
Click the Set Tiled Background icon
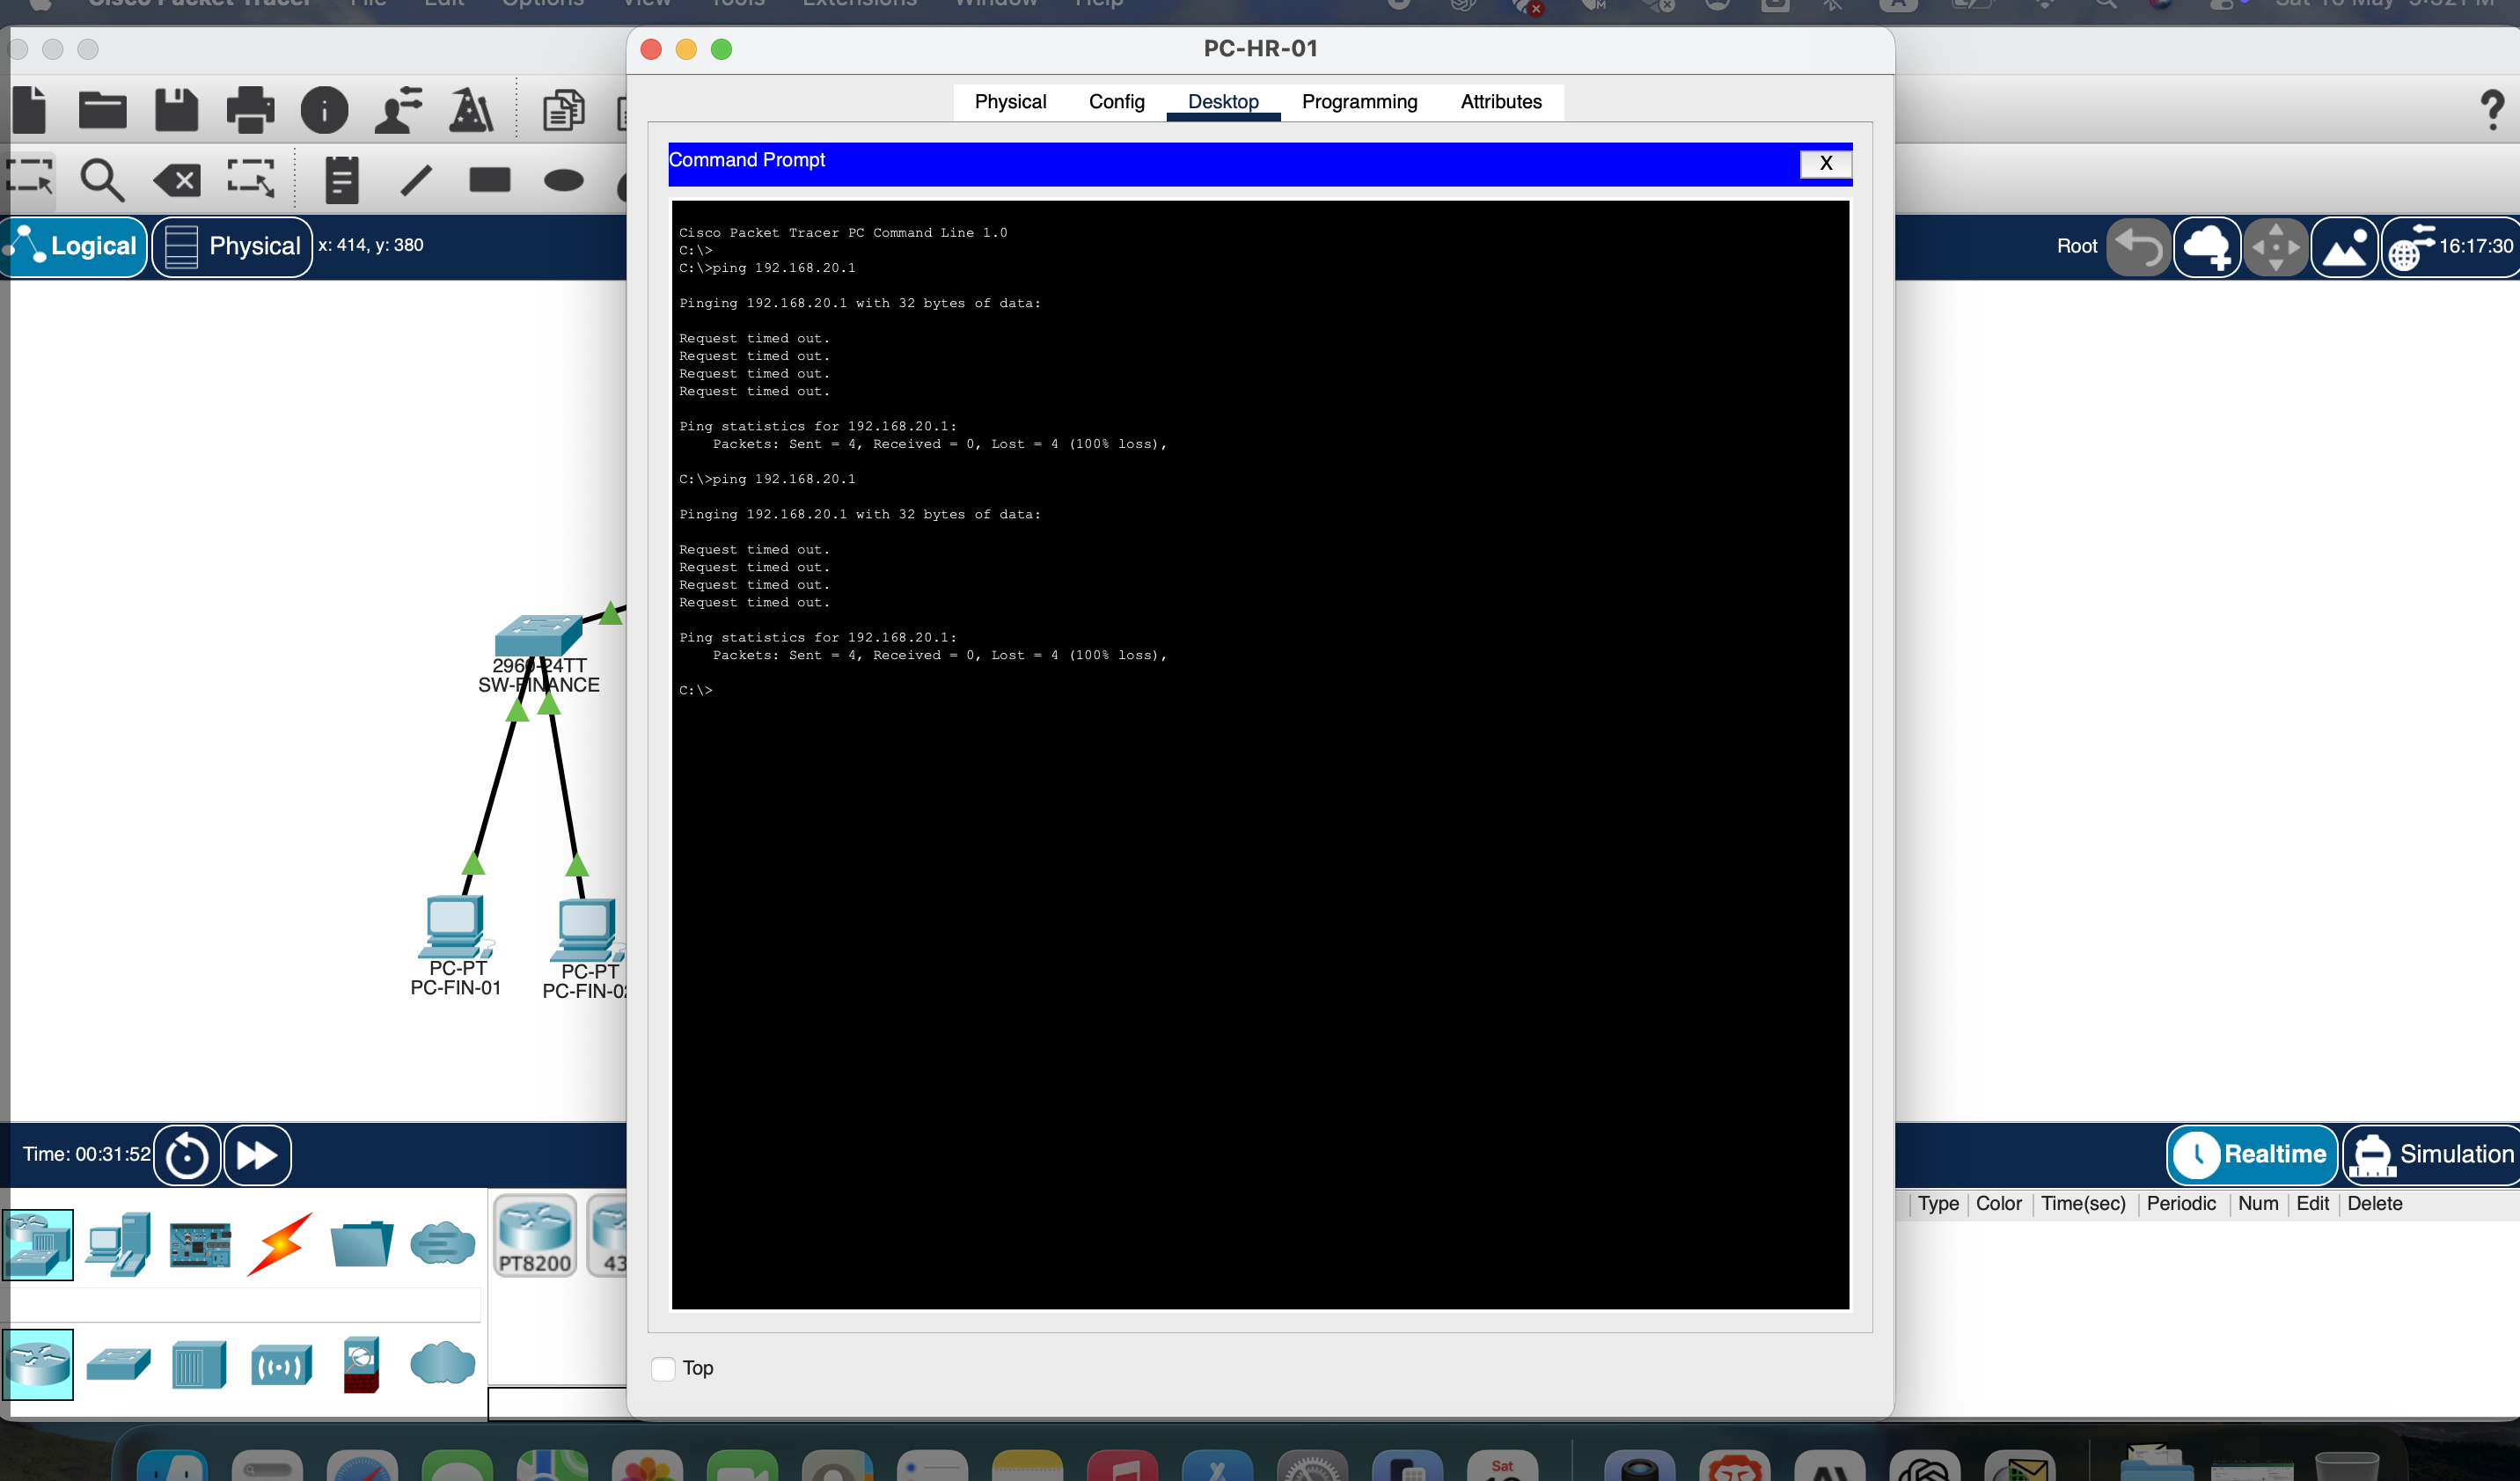click(x=2345, y=247)
